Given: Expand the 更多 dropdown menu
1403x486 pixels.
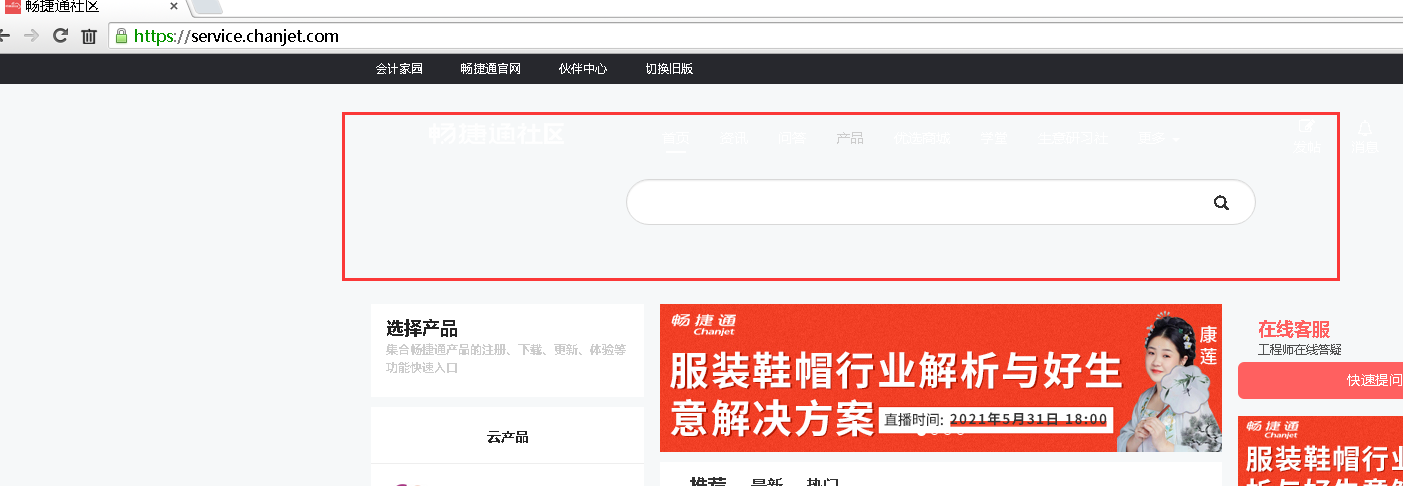Looking at the screenshot, I should (x=1159, y=139).
